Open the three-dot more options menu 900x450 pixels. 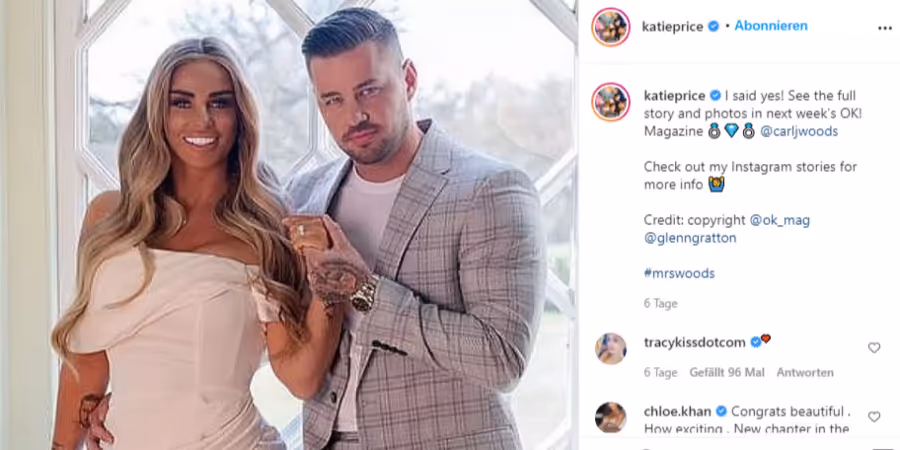(885, 28)
